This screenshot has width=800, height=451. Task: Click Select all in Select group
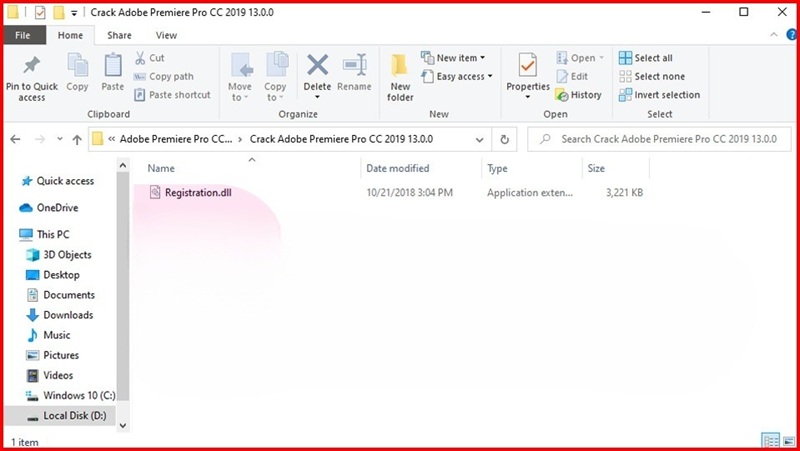[652, 58]
